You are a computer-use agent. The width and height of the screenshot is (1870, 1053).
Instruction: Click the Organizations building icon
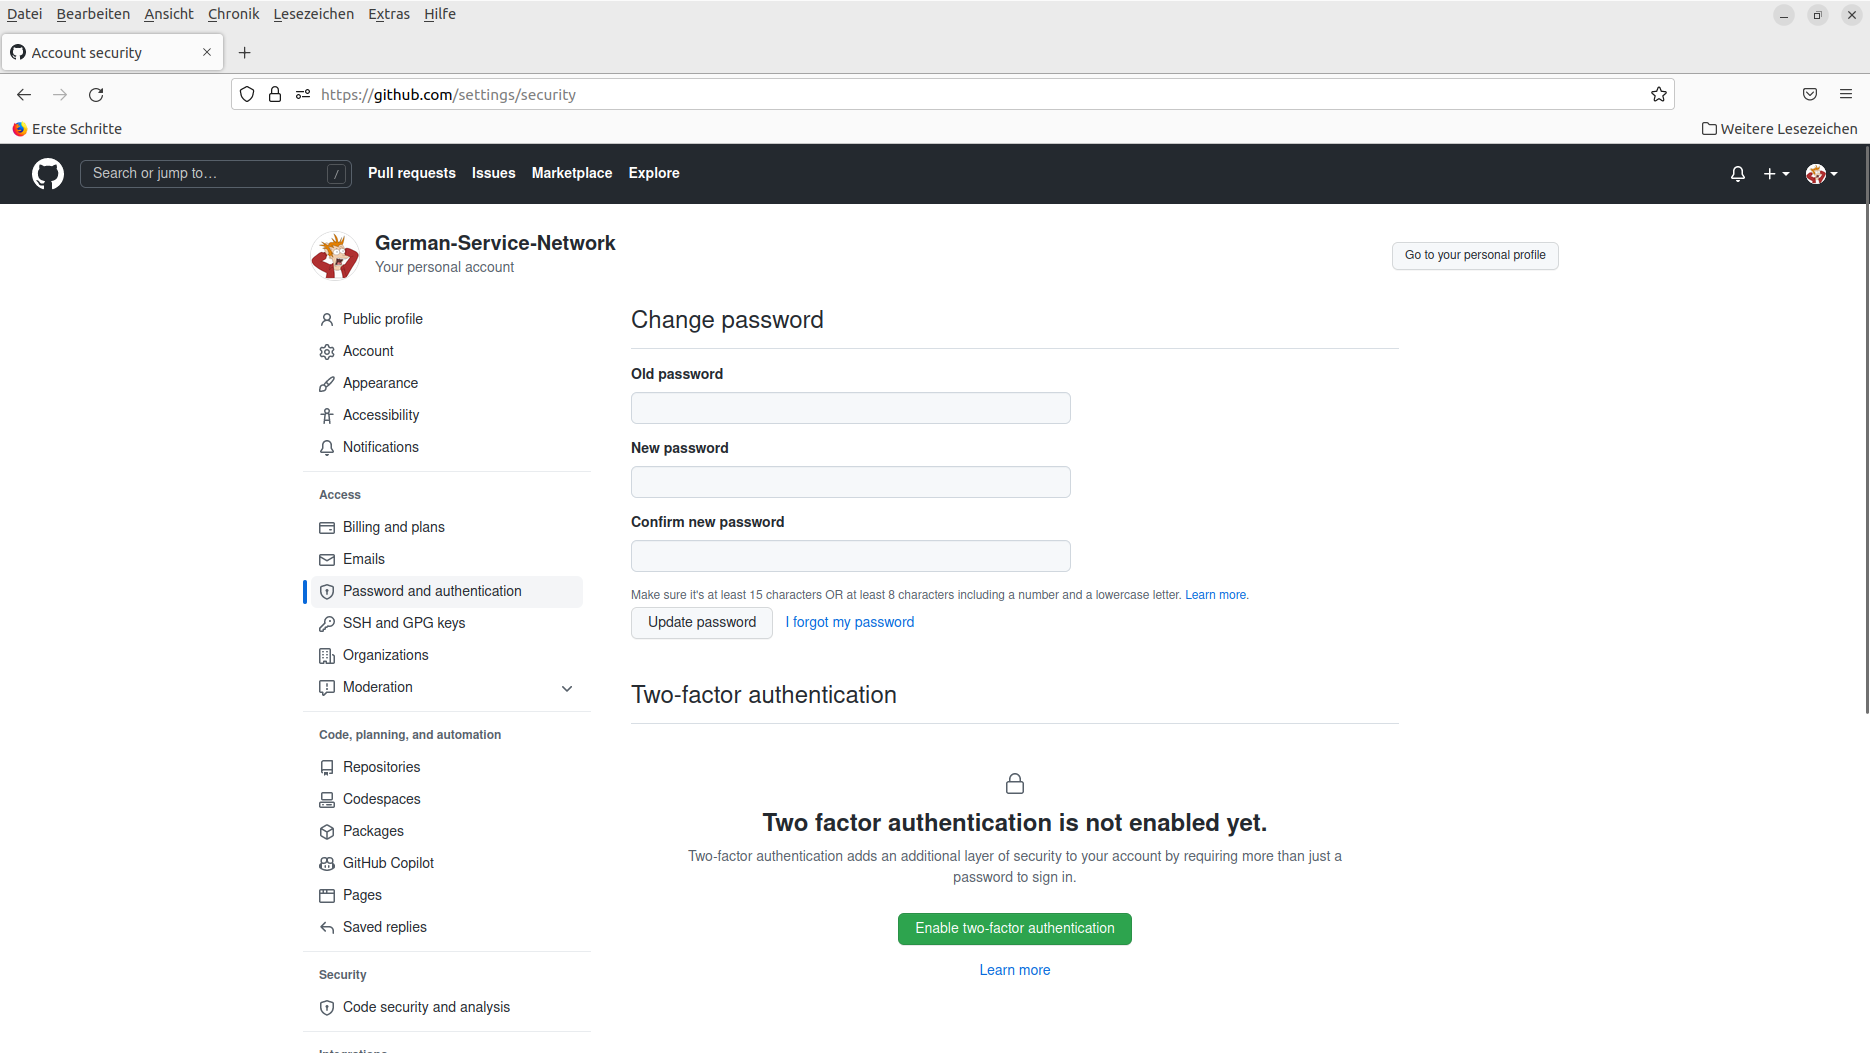pos(327,656)
